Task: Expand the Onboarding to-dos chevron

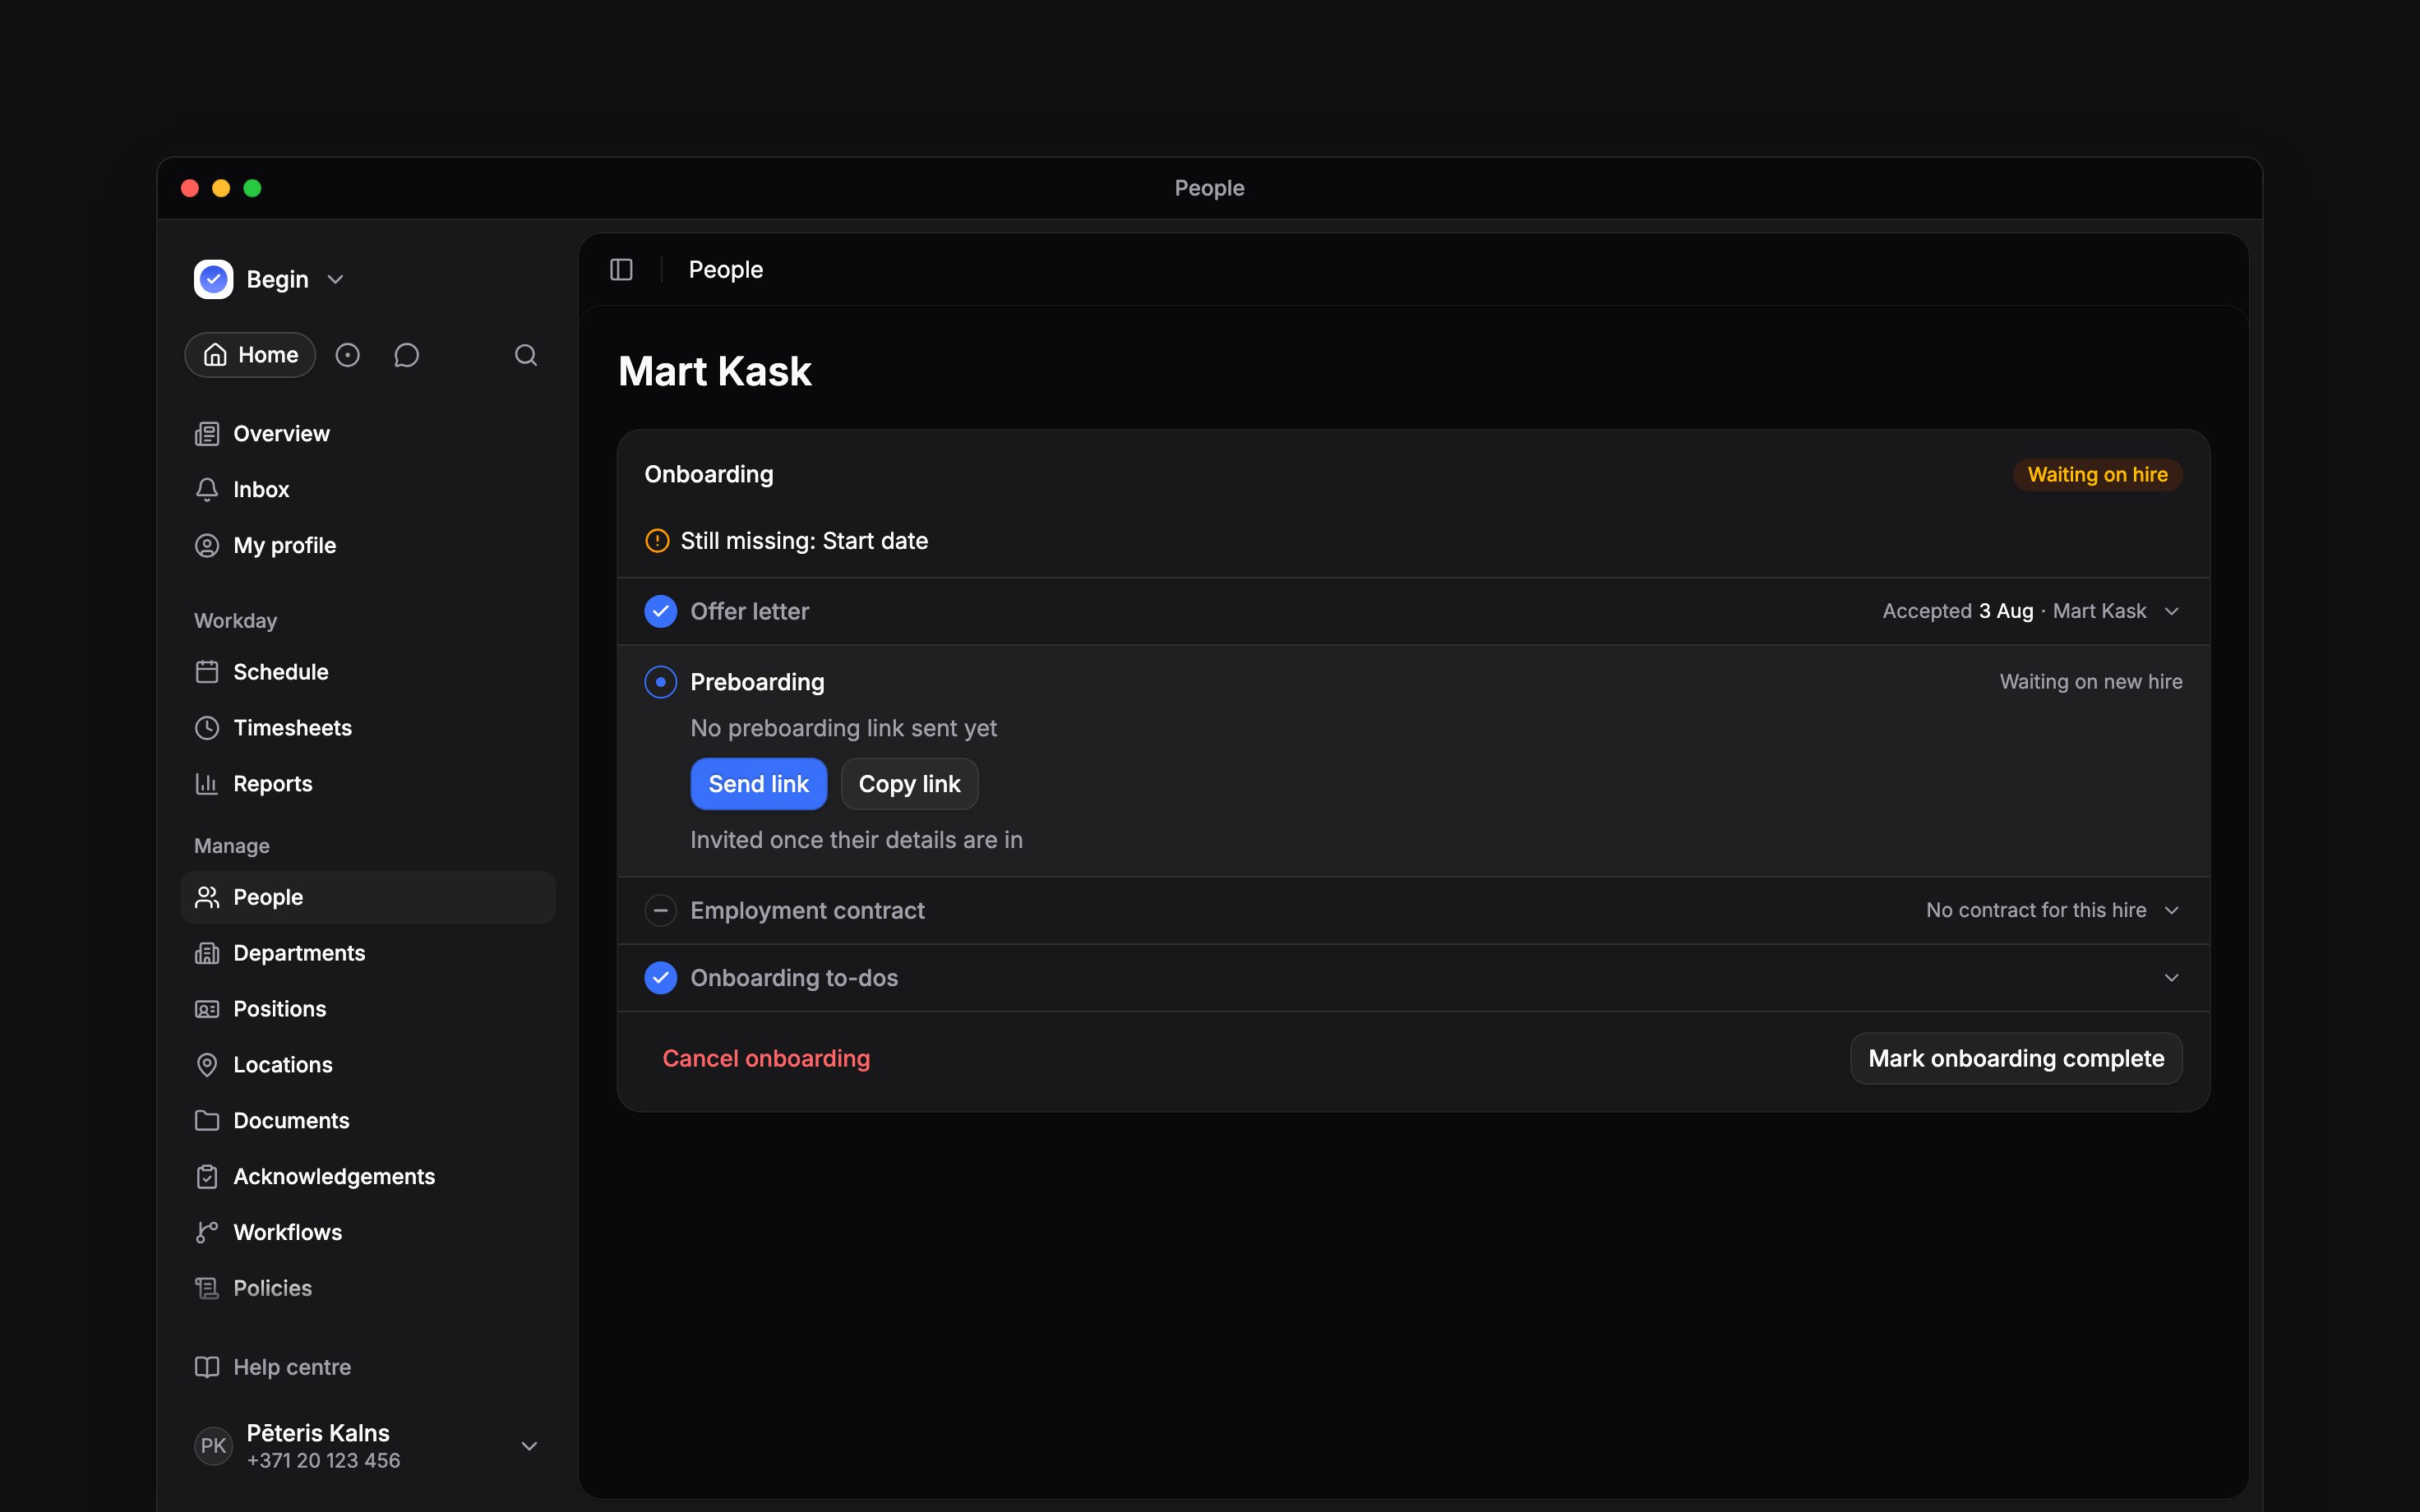Action: pyautogui.click(x=2171, y=978)
